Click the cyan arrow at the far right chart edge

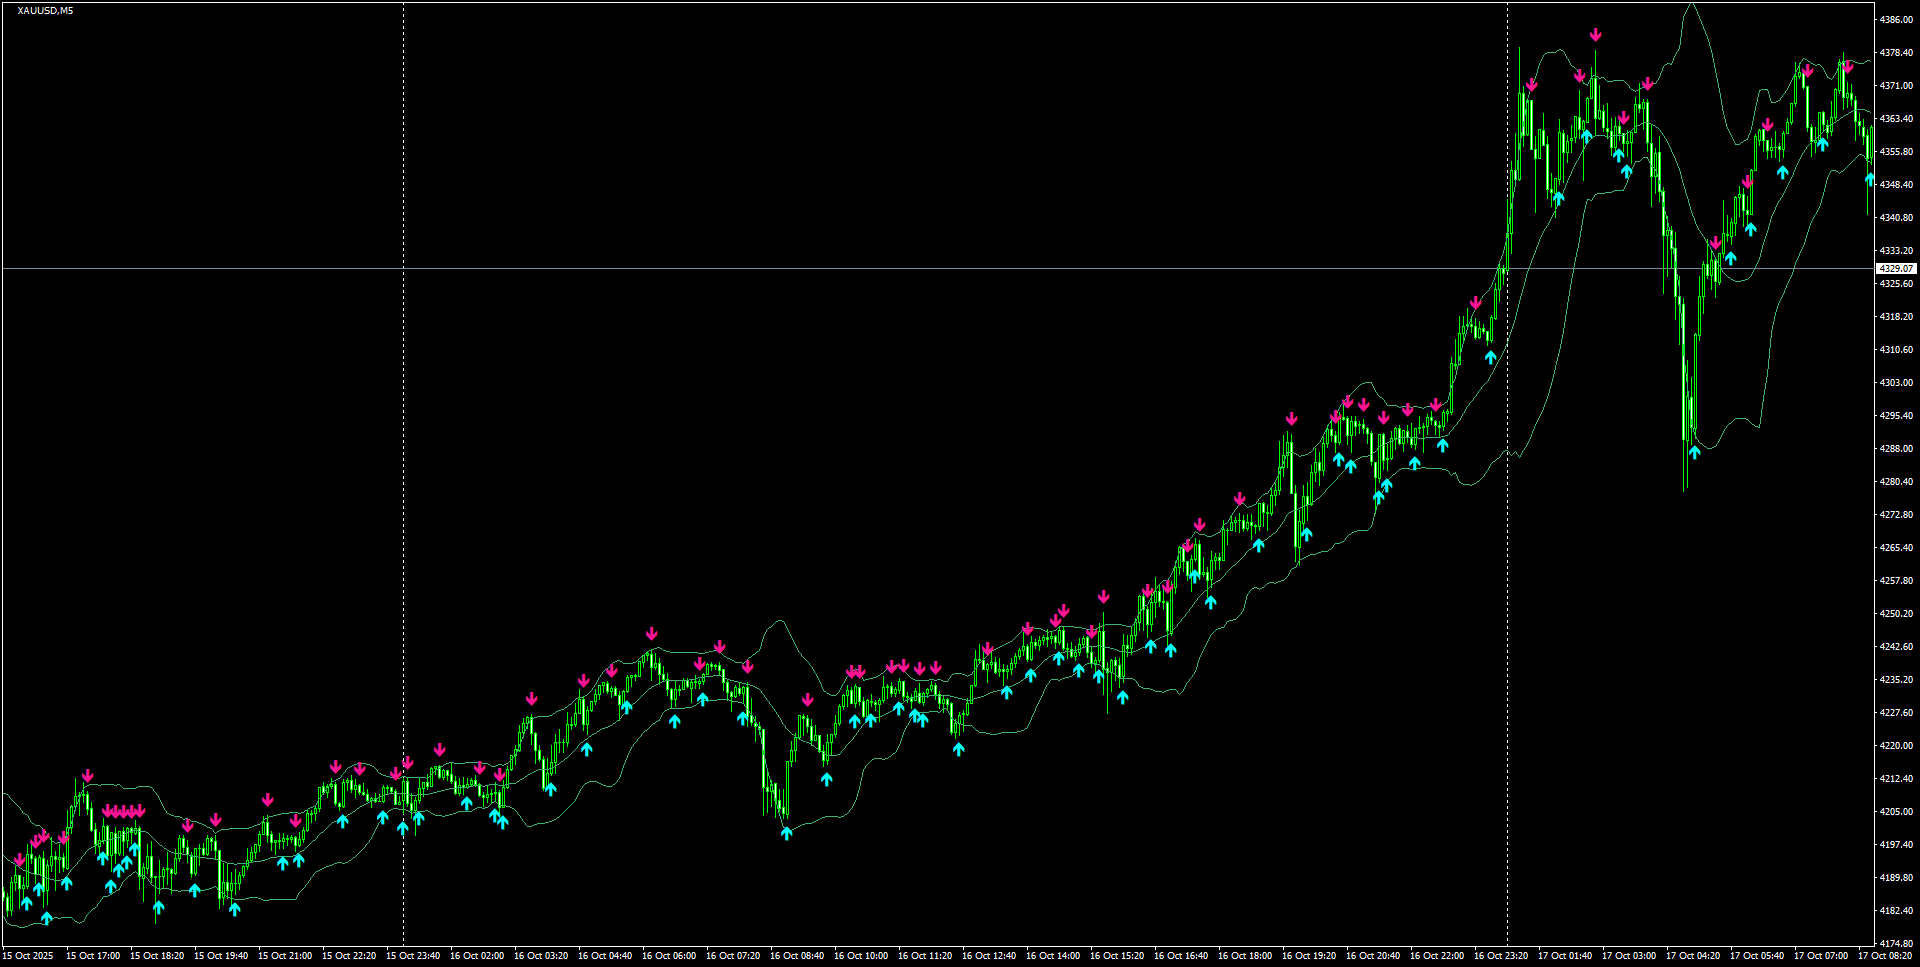1870,177
